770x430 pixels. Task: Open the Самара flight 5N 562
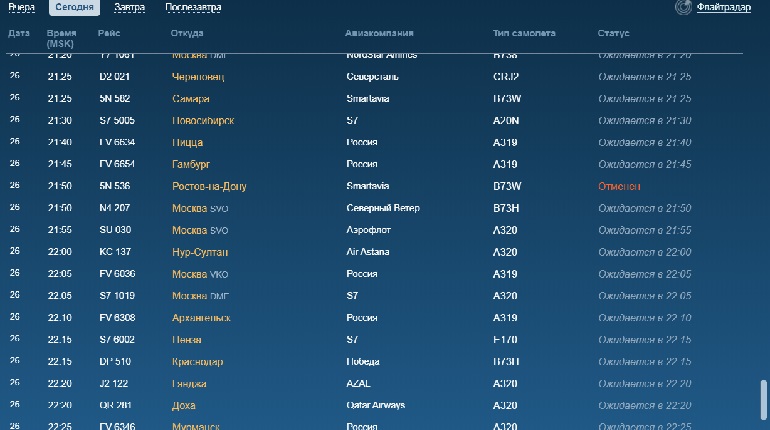coord(113,98)
